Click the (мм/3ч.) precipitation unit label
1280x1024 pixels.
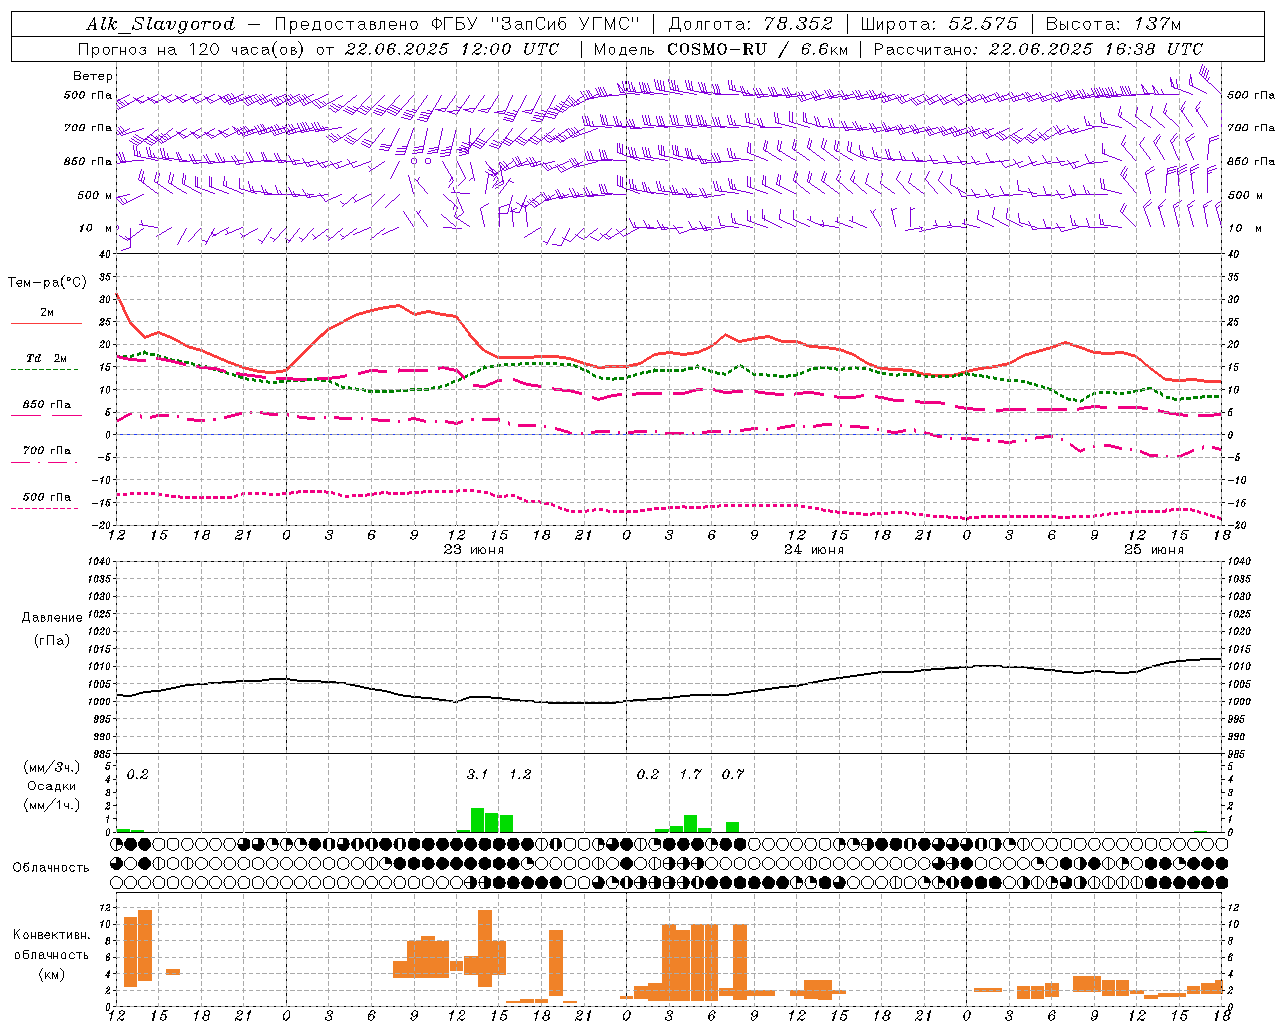[51, 767]
